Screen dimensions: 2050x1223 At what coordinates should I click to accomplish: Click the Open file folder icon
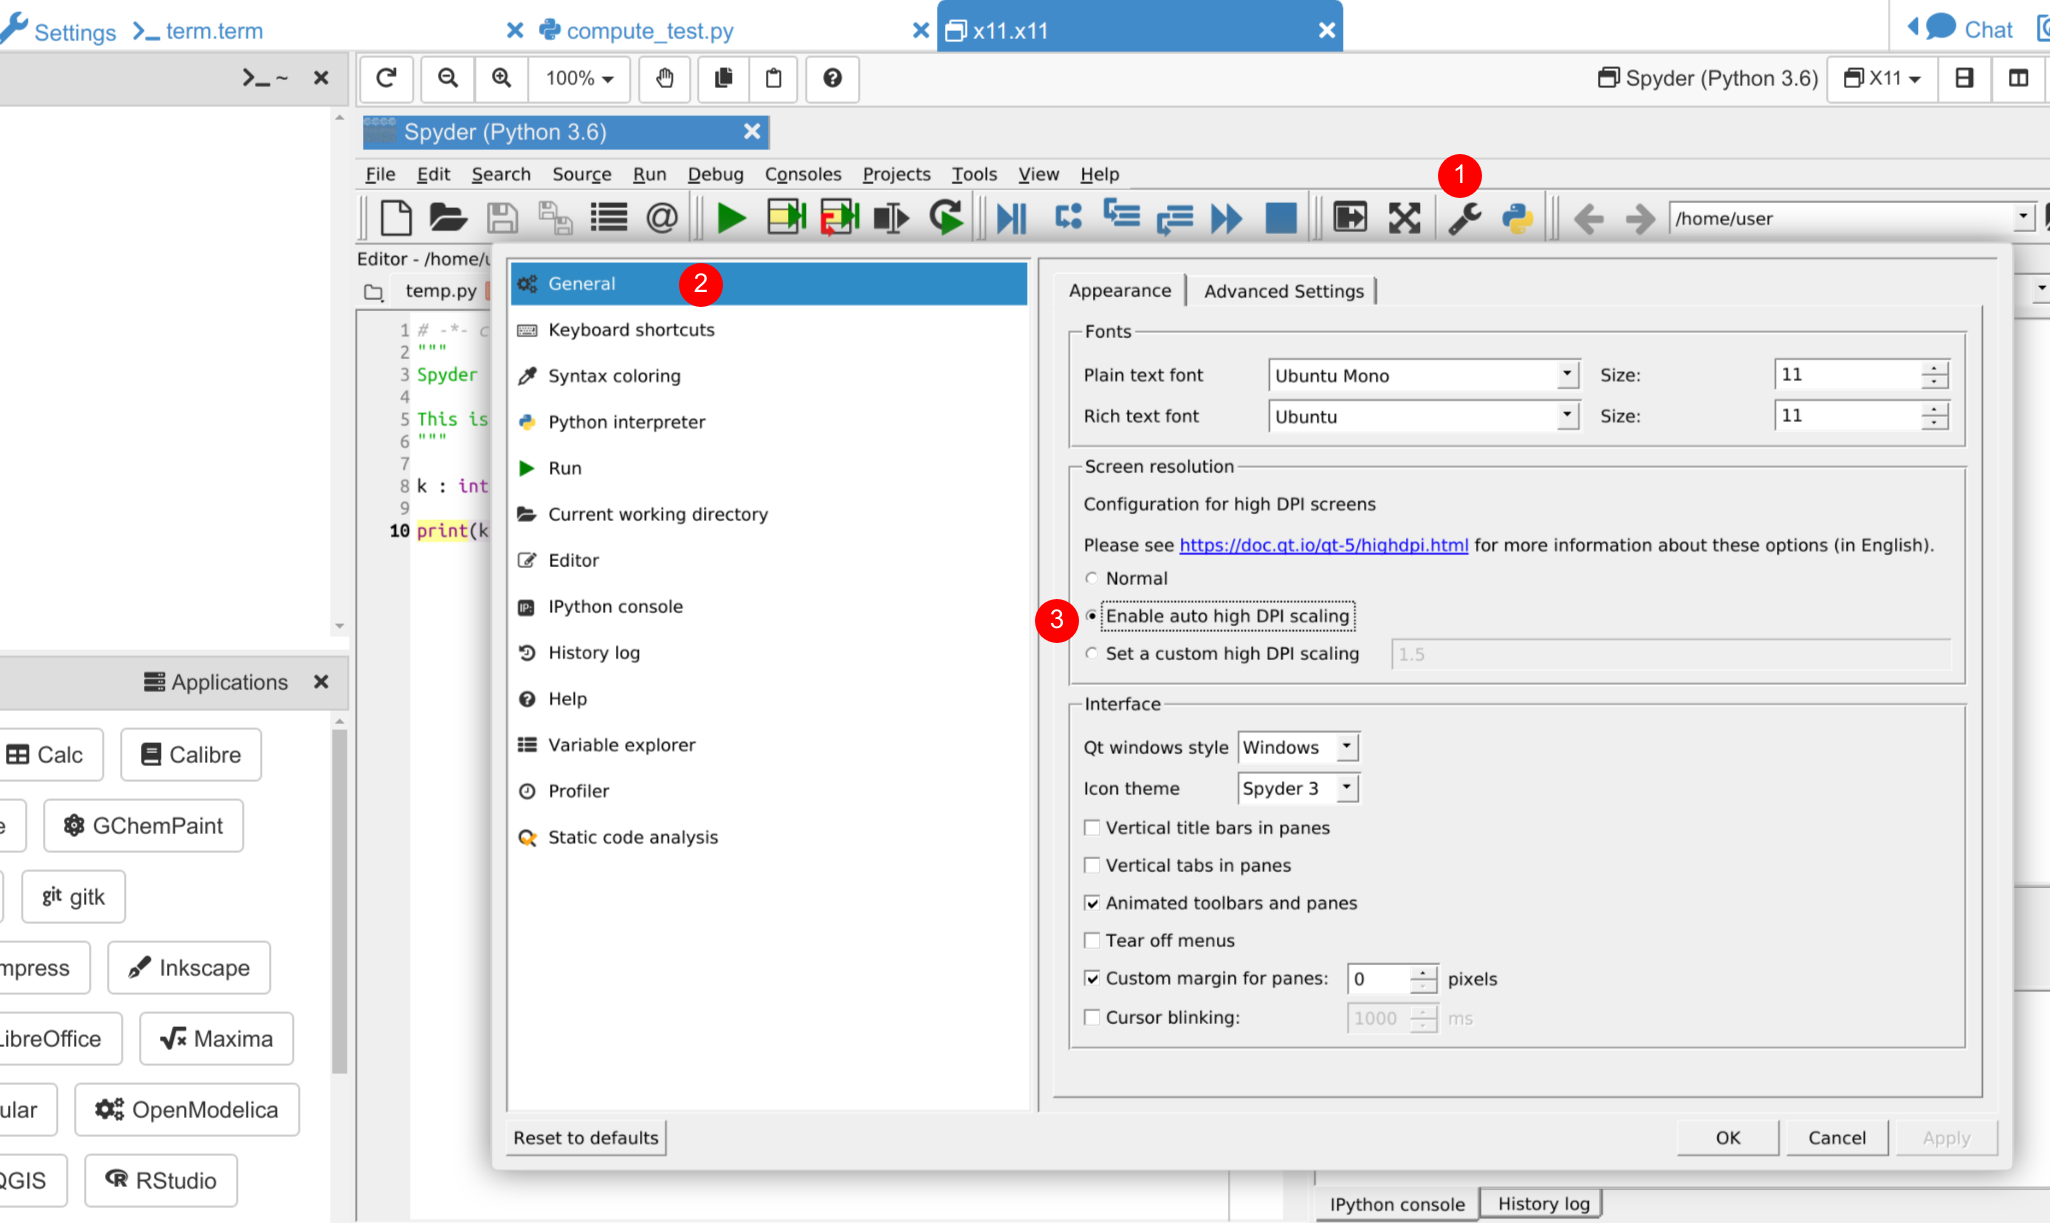(x=447, y=217)
